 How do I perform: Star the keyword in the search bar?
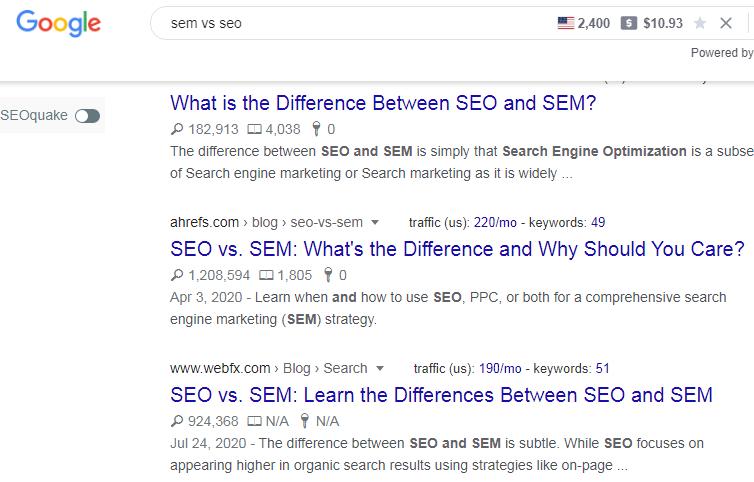pos(700,23)
